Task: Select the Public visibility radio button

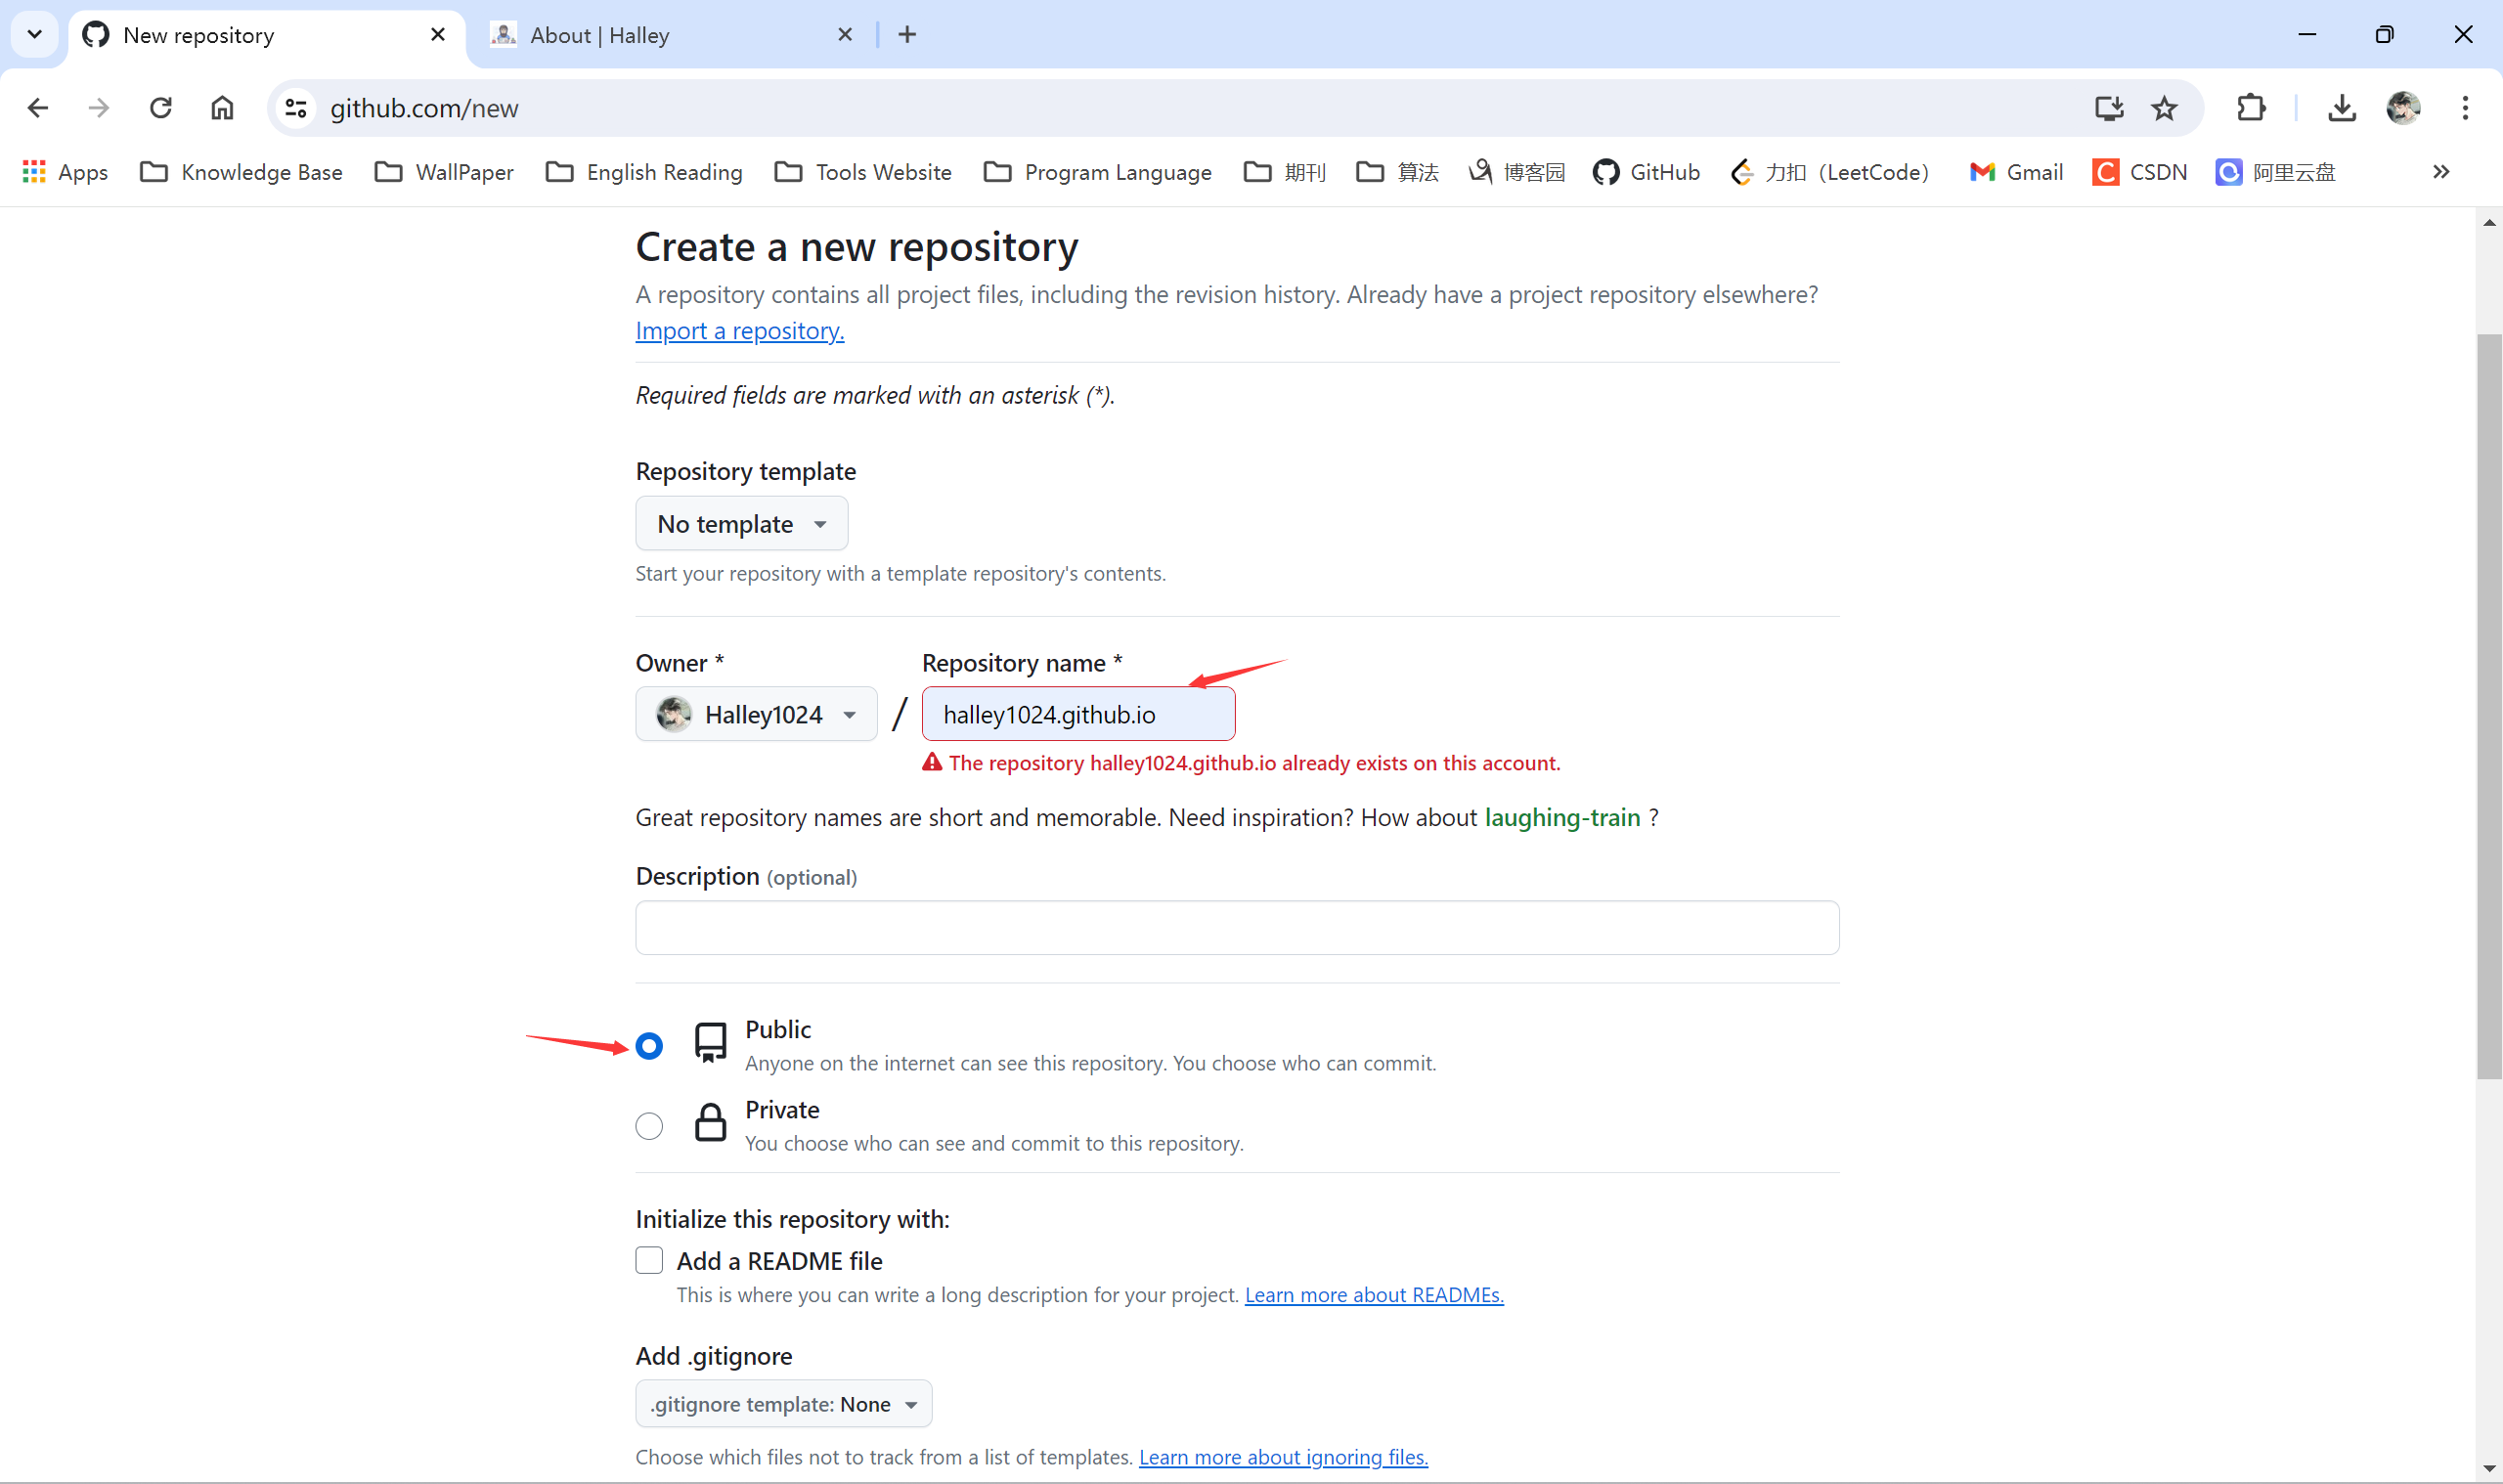Action: coord(649,1046)
